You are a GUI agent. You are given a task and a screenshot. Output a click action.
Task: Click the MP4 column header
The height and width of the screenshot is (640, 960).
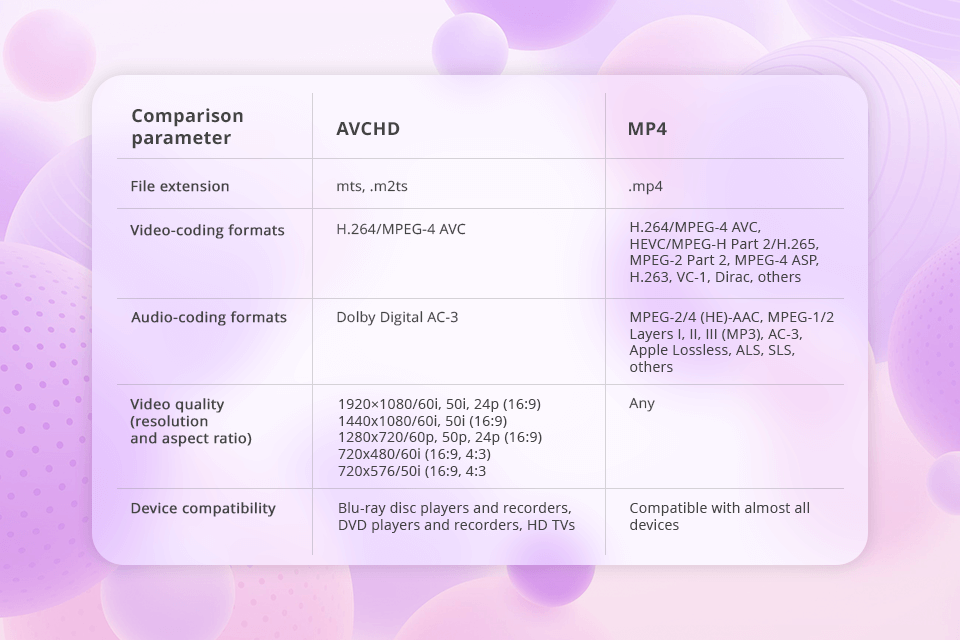coord(647,129)
